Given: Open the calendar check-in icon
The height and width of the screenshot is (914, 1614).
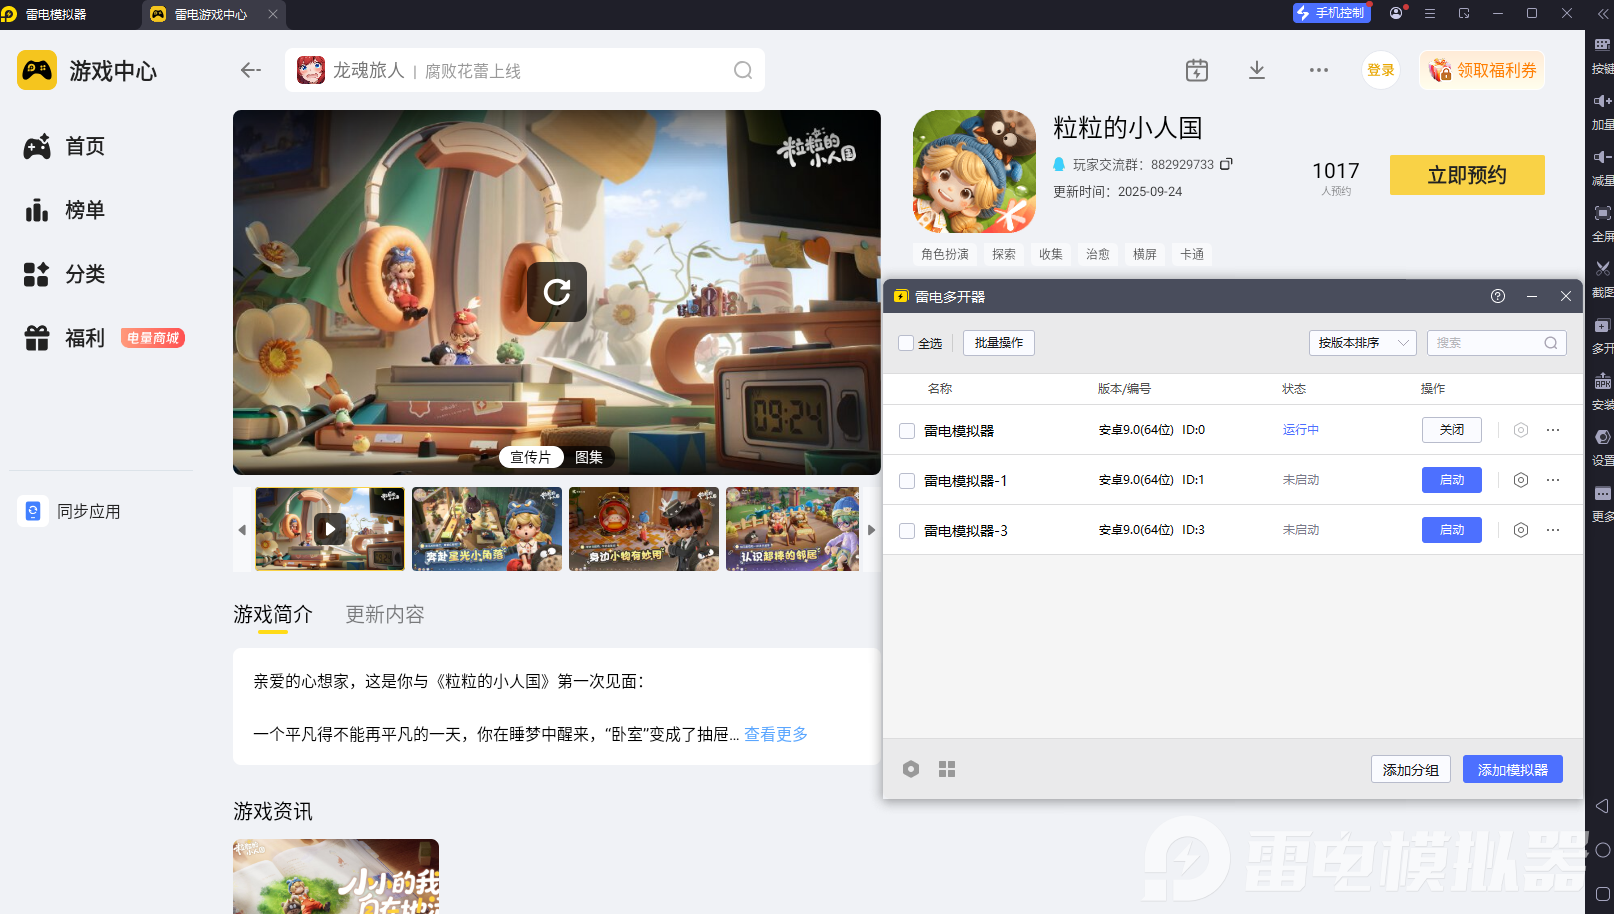Looking at the screenshot, I should tap(1197, 70).
